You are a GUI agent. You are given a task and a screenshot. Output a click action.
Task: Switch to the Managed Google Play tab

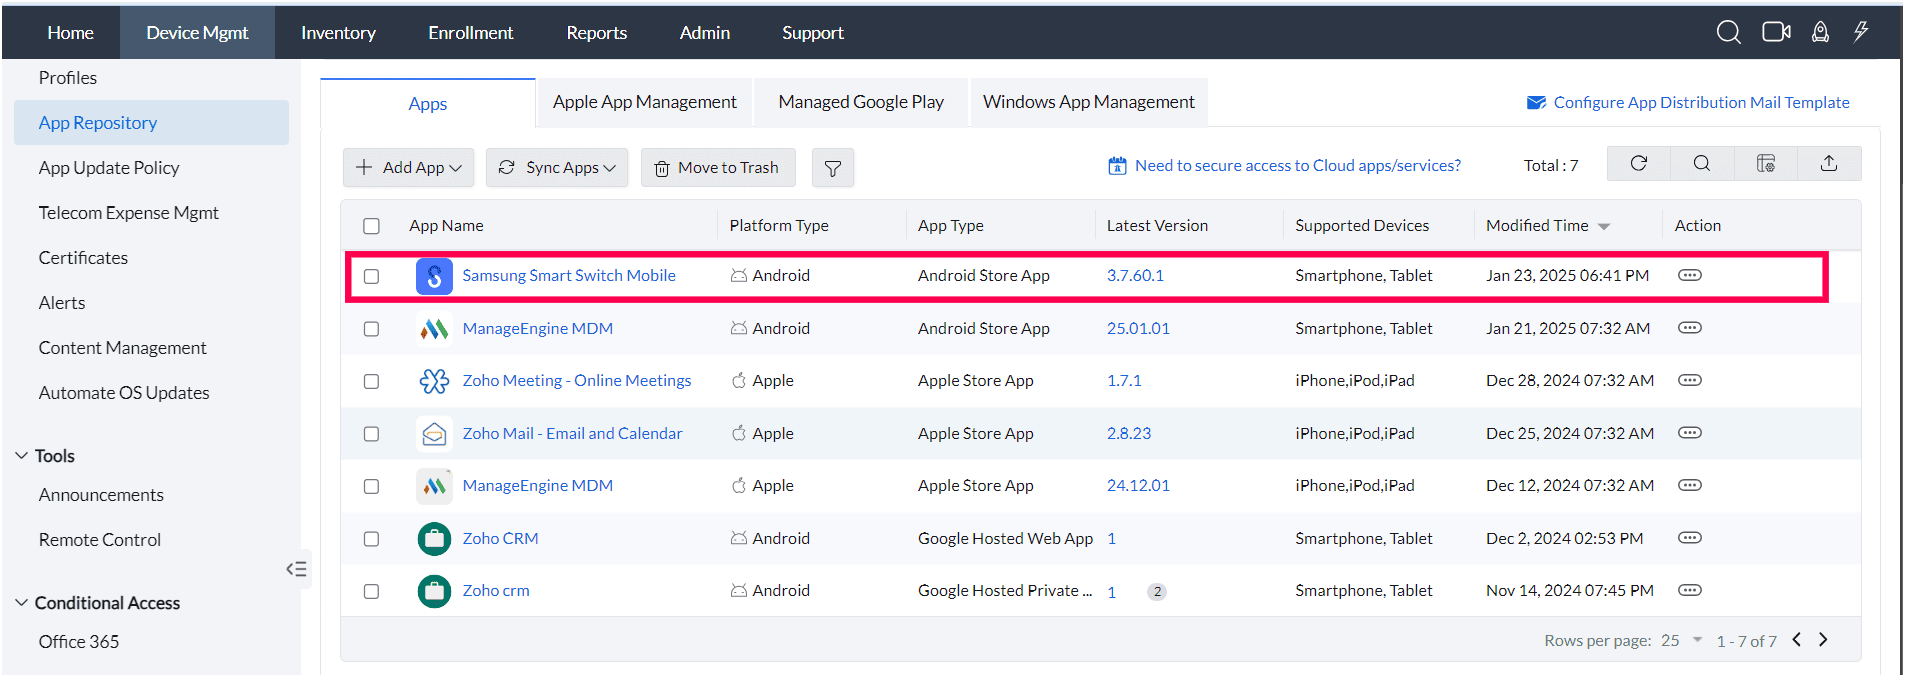860,102
